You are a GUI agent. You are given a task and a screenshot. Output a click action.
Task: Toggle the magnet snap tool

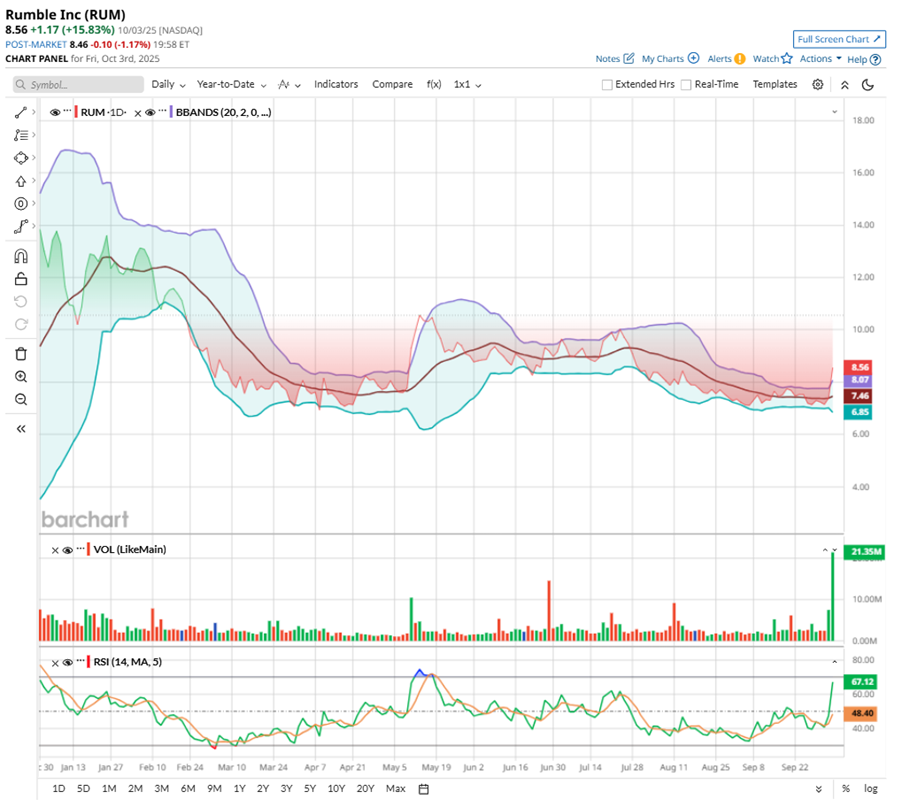tap(21, 256)
